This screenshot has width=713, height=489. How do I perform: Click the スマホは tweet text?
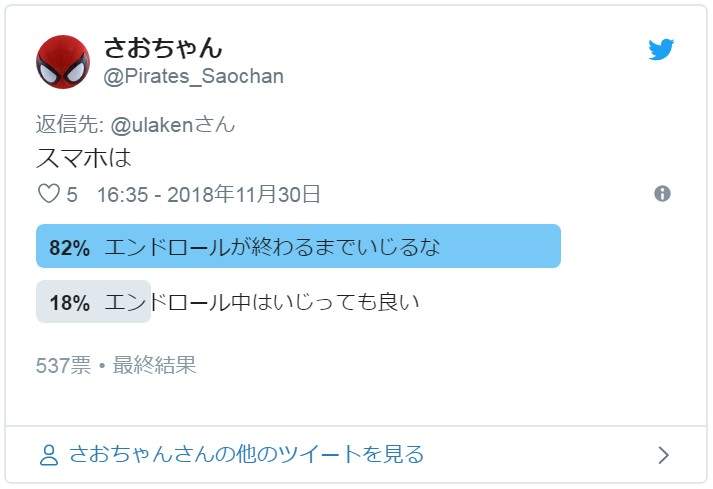[x=84, y=158]
